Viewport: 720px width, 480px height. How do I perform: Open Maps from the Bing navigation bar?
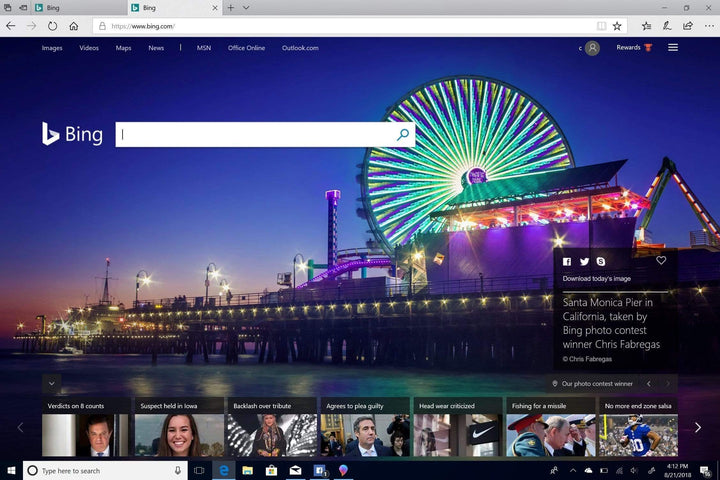(x=123, y=48)
